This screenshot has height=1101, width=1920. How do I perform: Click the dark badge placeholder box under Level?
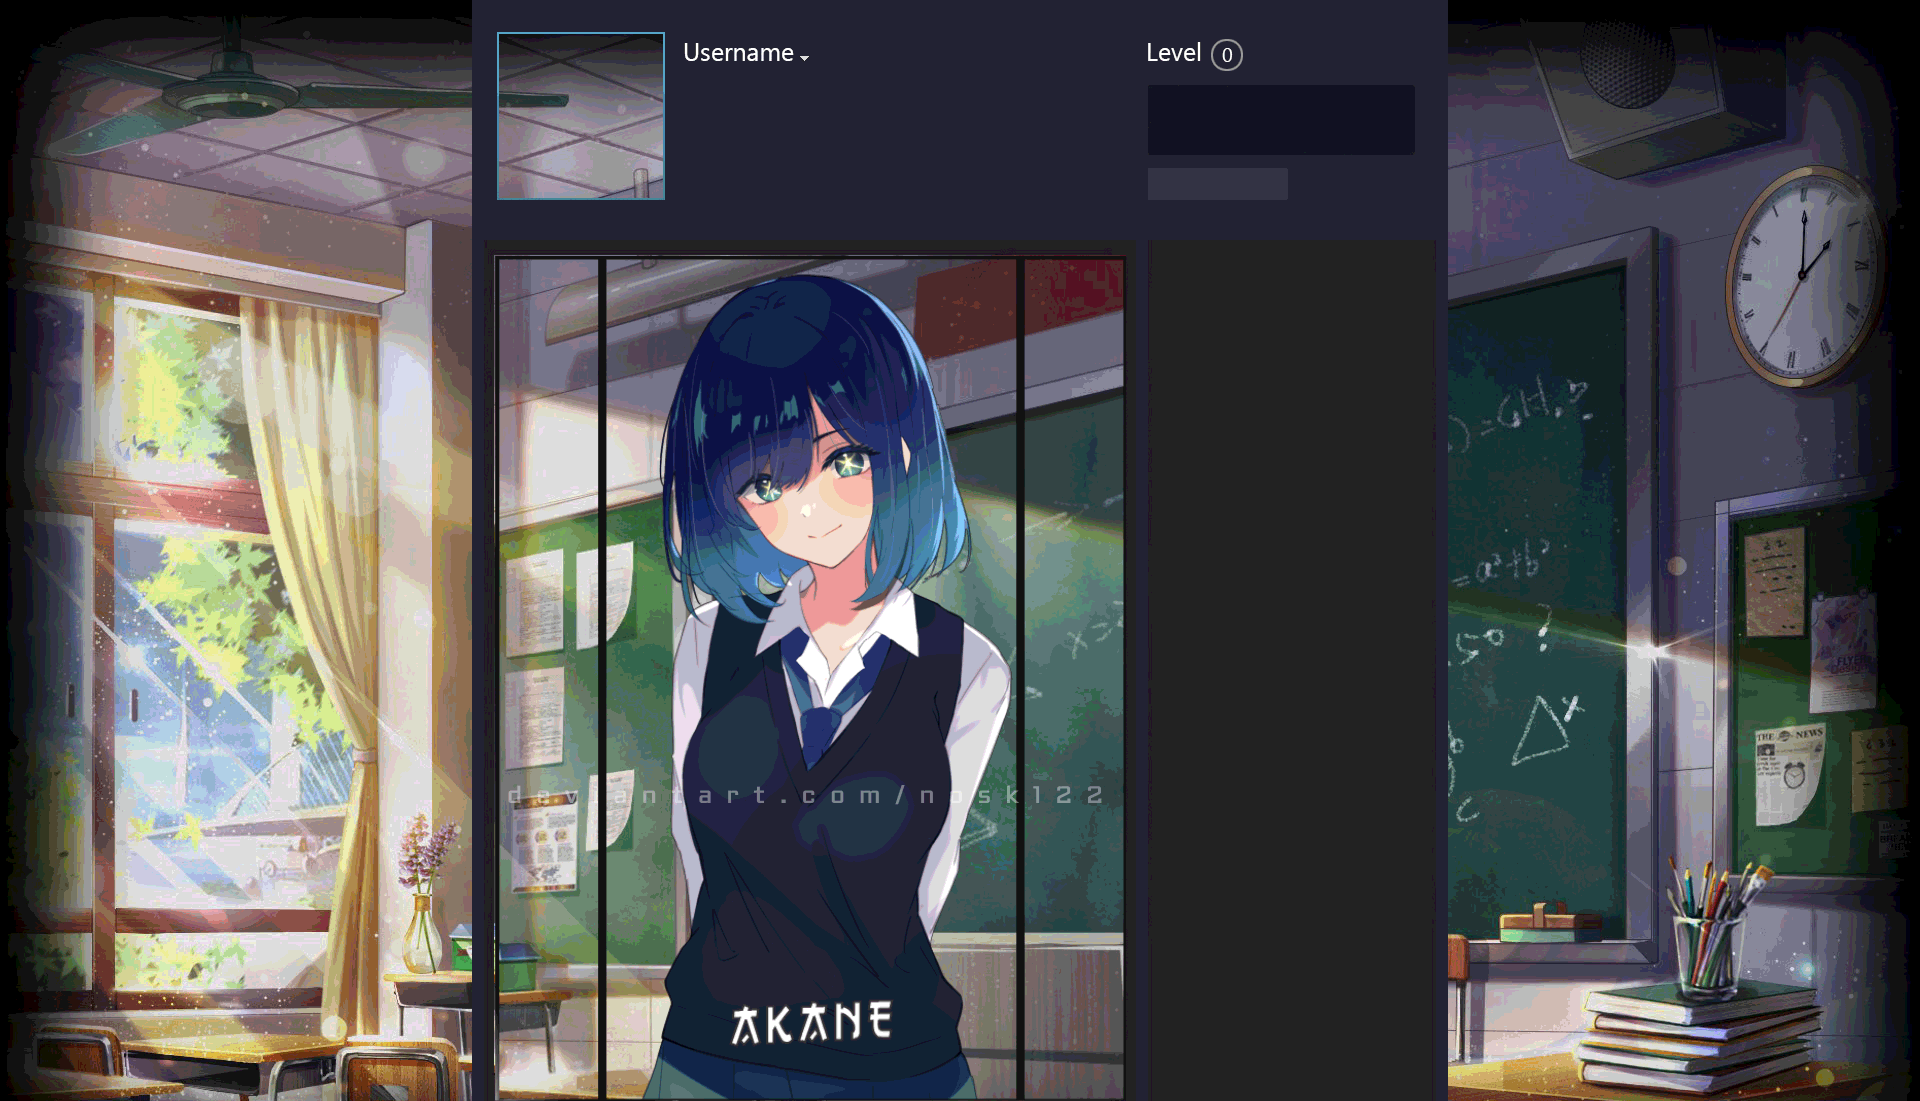point(1281,120)
